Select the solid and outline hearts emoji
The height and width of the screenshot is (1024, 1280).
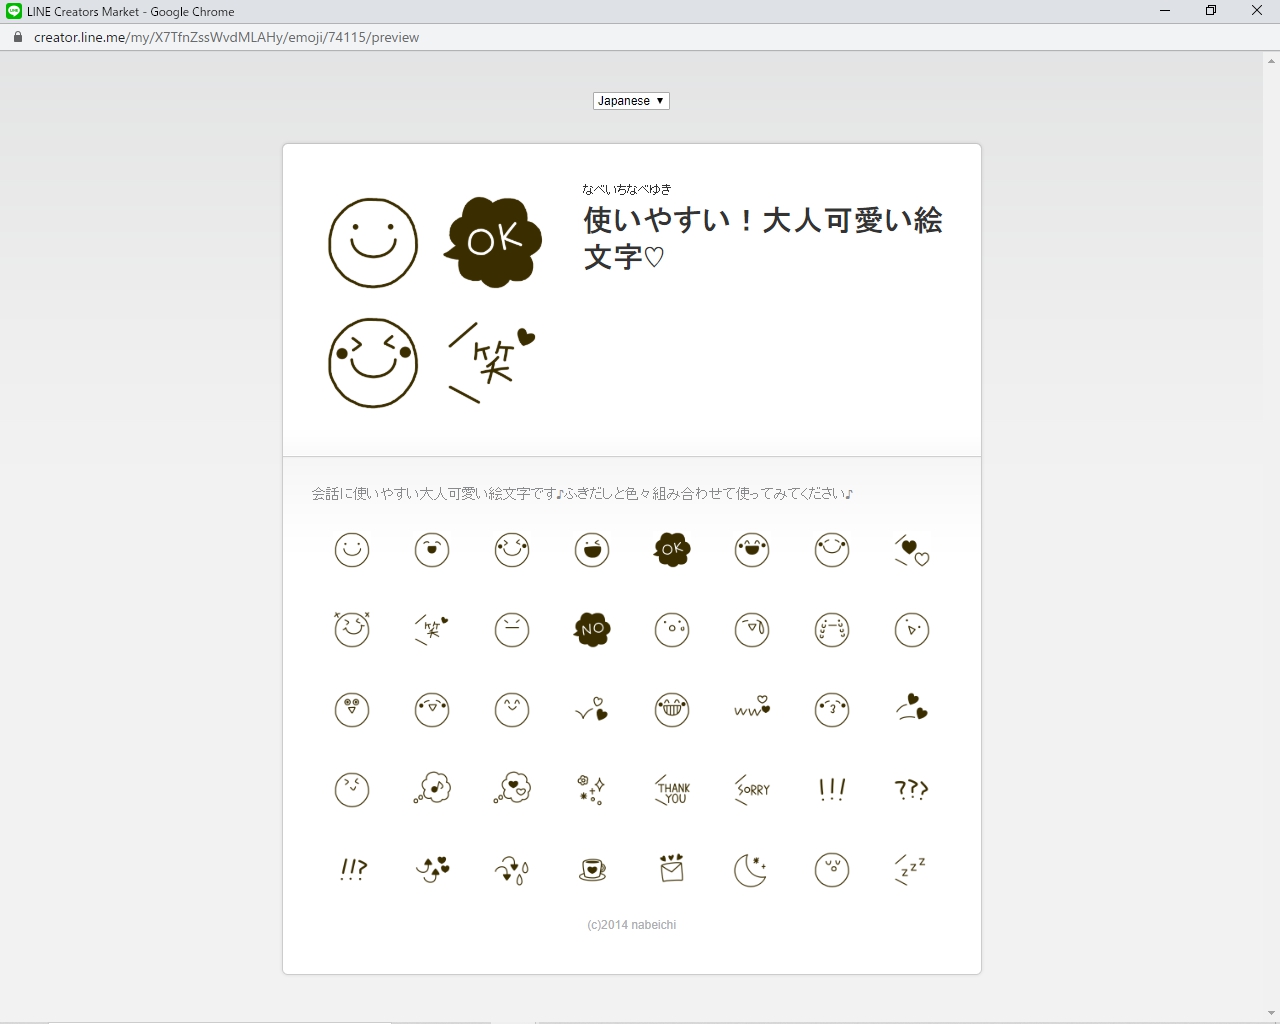click(x=912, y=550)
